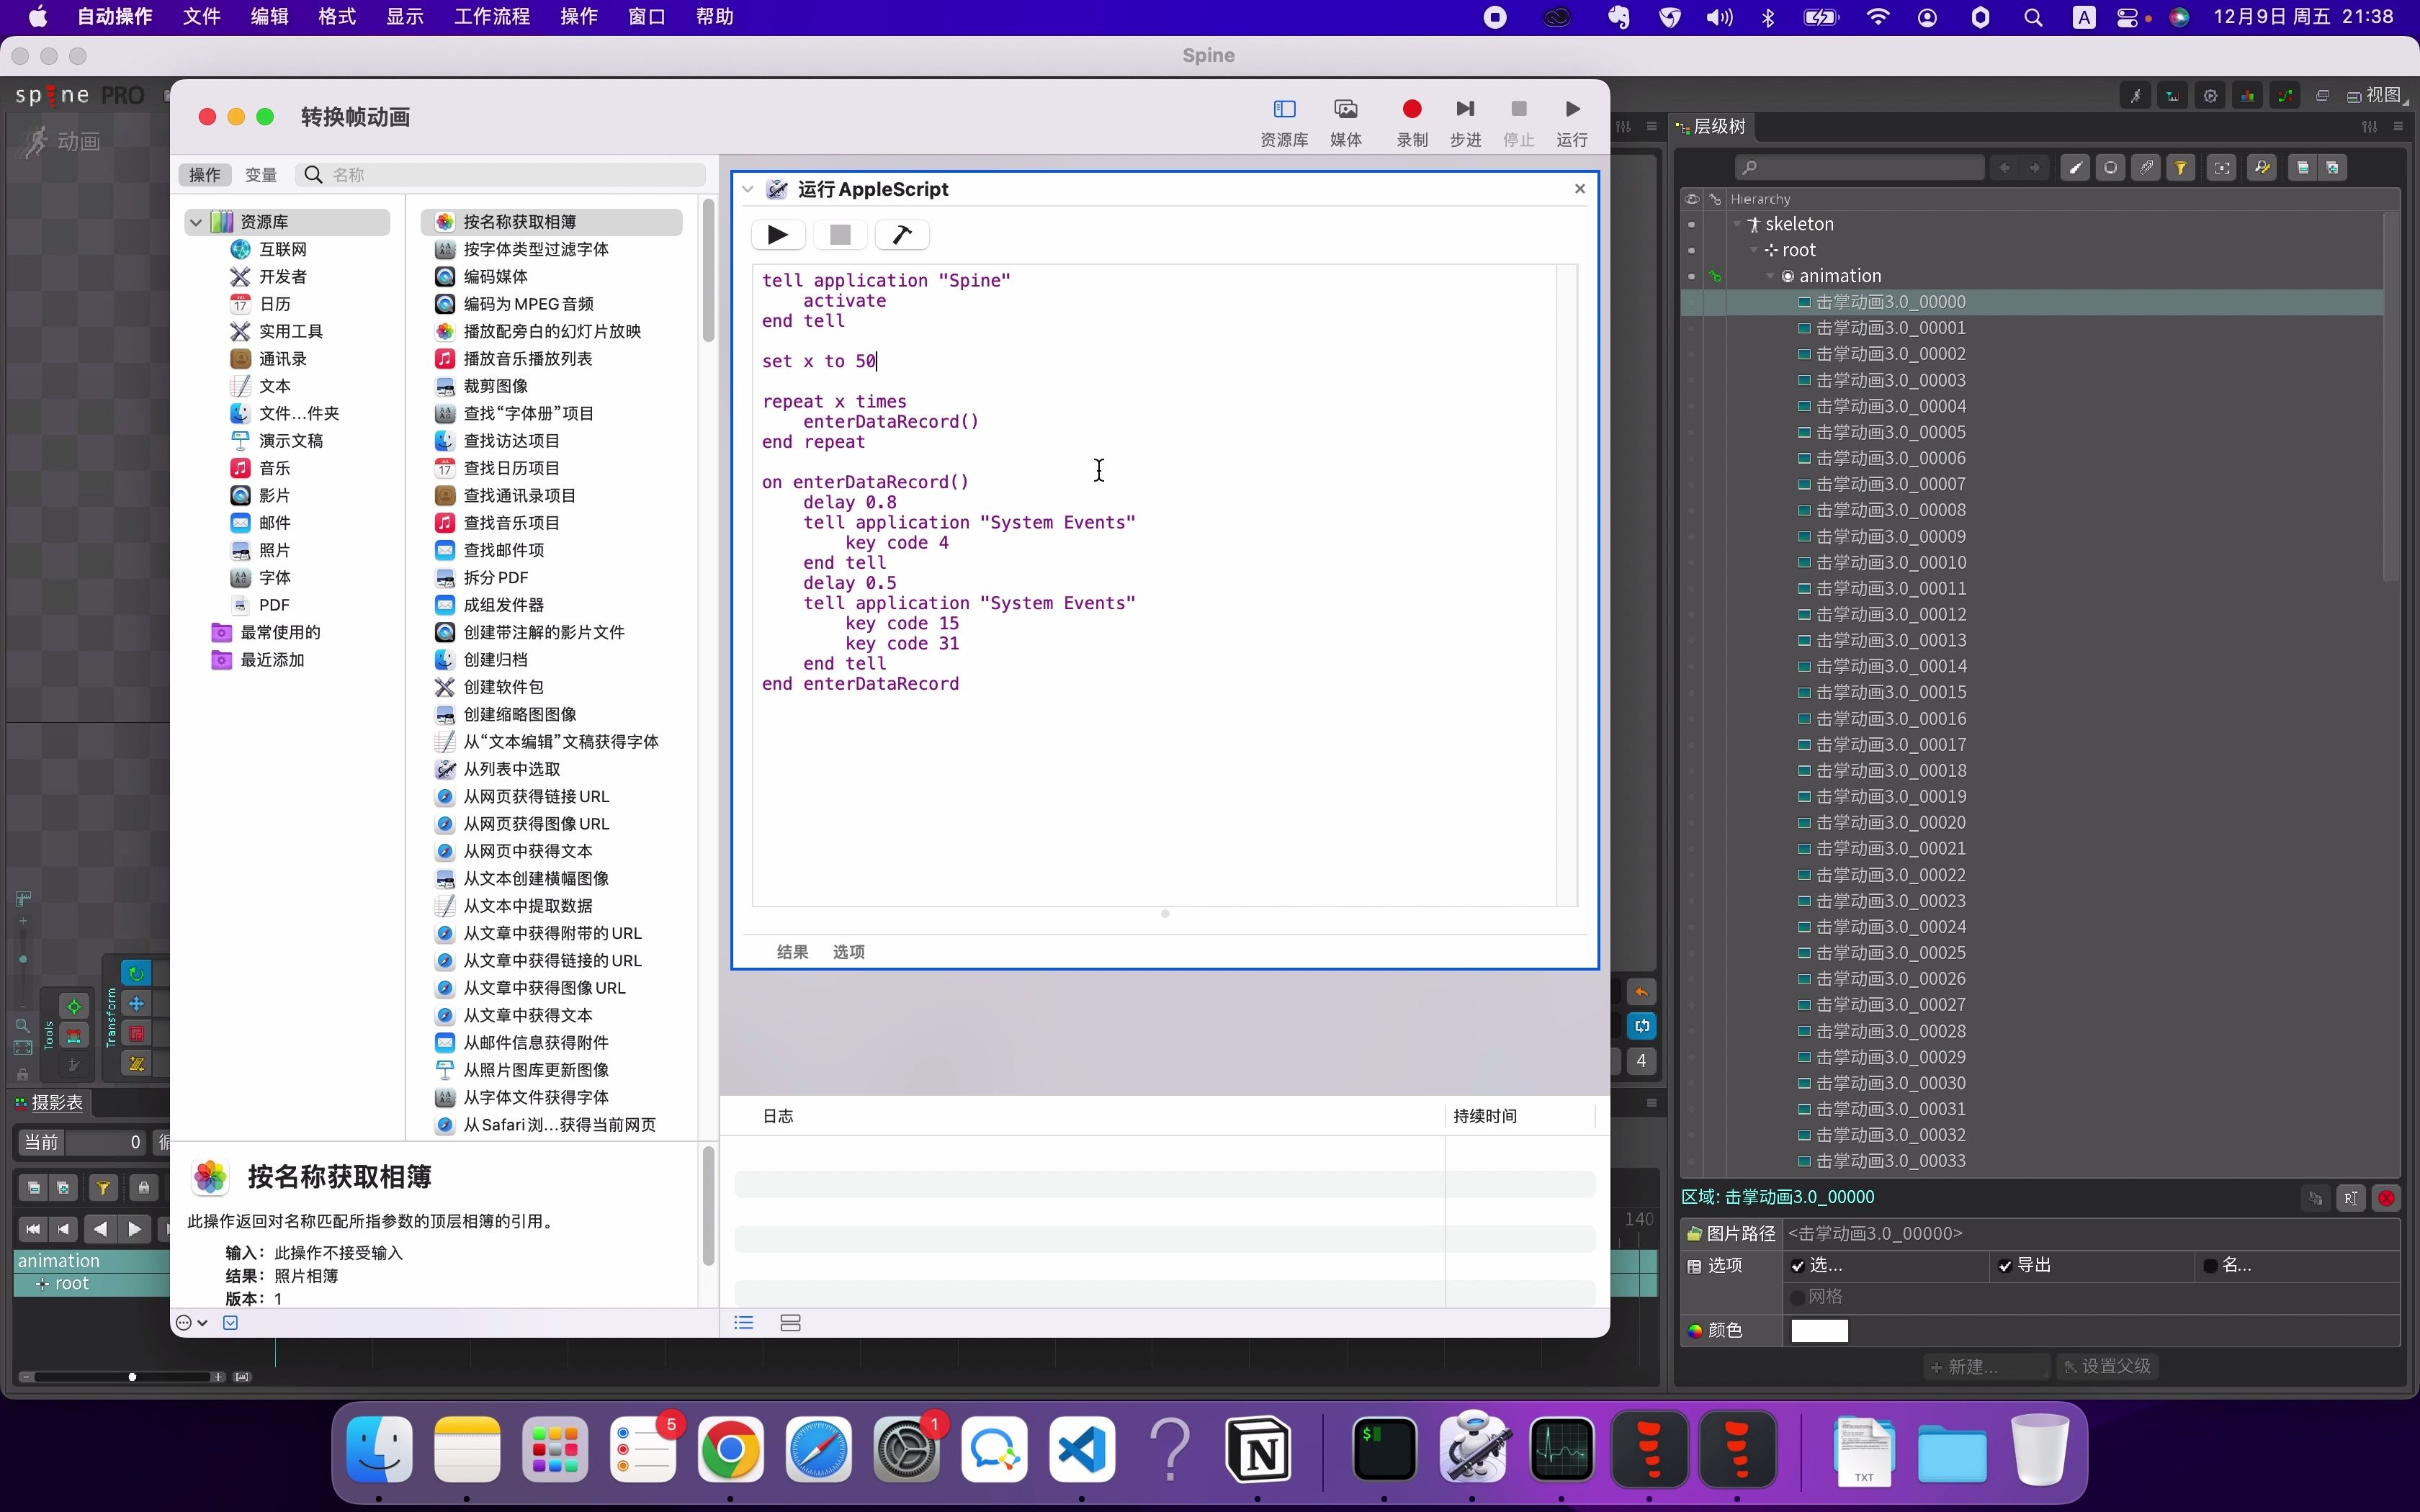Open the Workflow menu in menu bar

(x=491, y=17)
